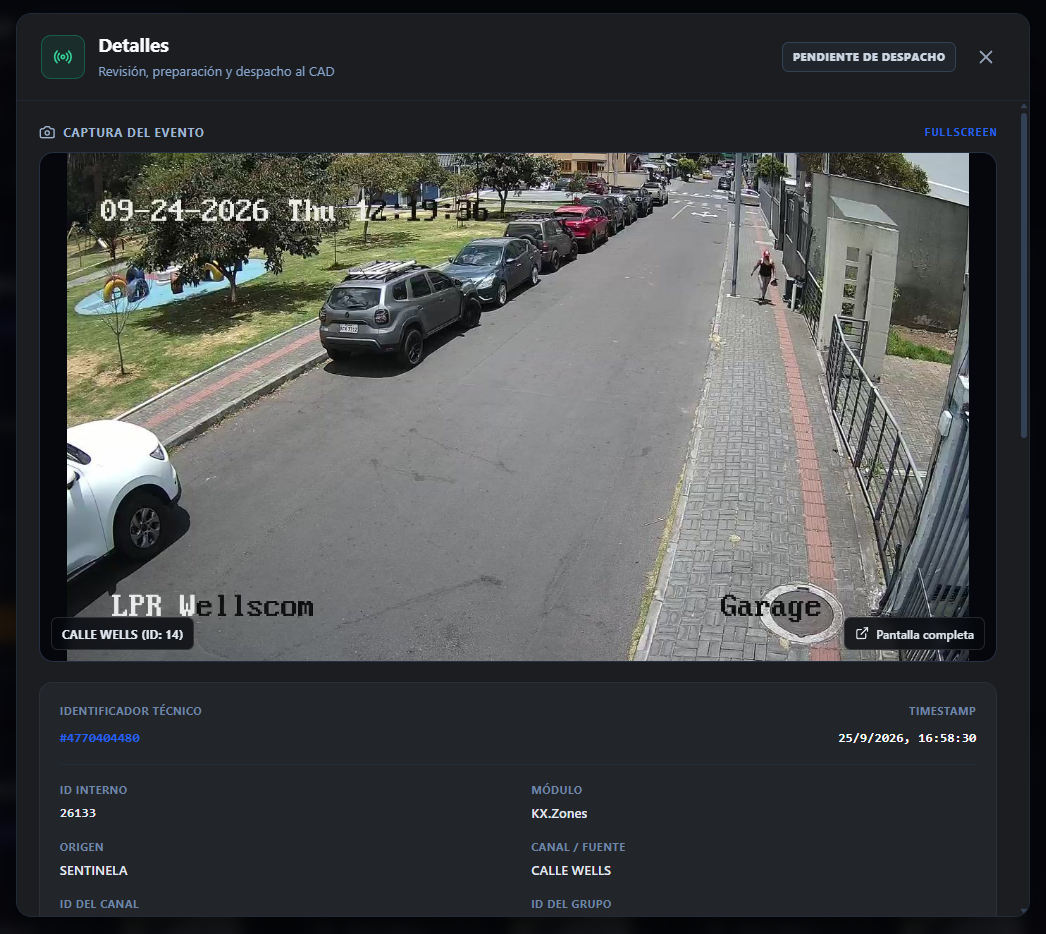Screen dimensions: 1046x934
Task: Click the Pantalla completa button
Action: (x=914, y=634)
